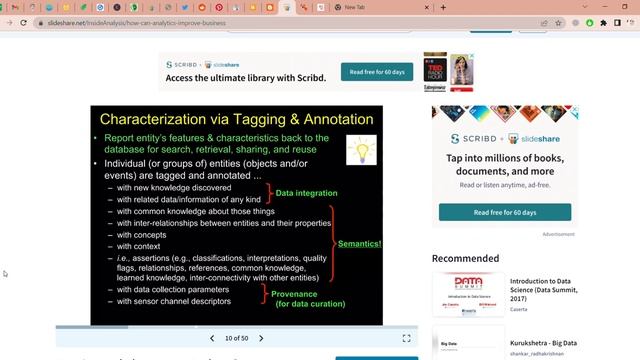Viewport: 640px width, 360px height.
Task: Close the sidebar Scribd ad
Action: (575, 109)
